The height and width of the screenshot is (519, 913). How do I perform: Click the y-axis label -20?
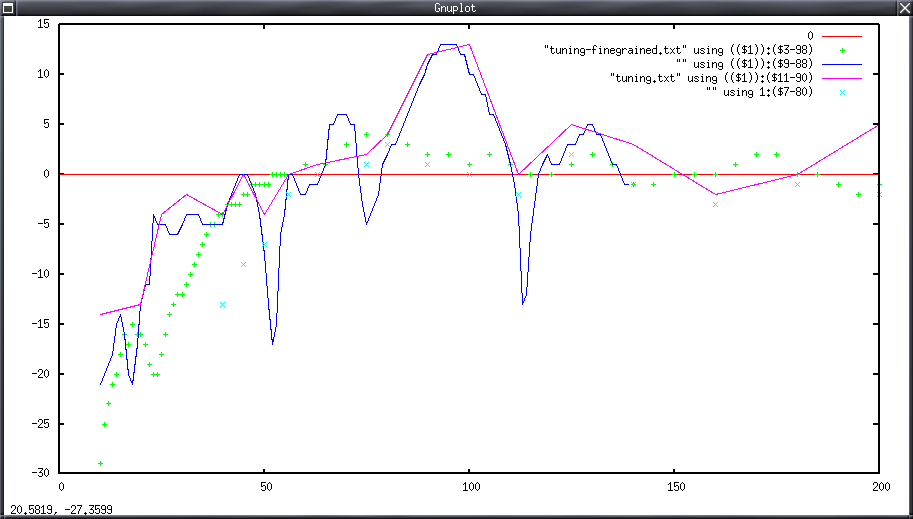[x=41, y=374]
